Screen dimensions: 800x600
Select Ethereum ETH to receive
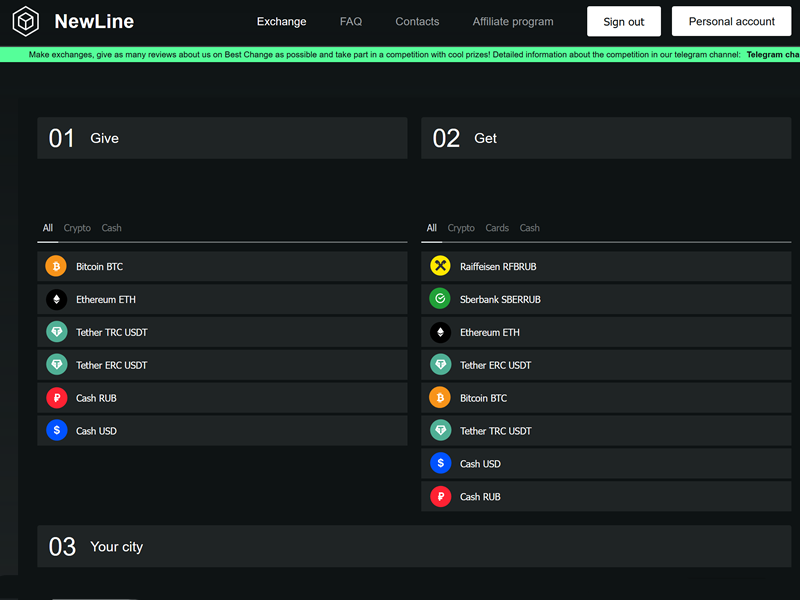coord(606,332)
